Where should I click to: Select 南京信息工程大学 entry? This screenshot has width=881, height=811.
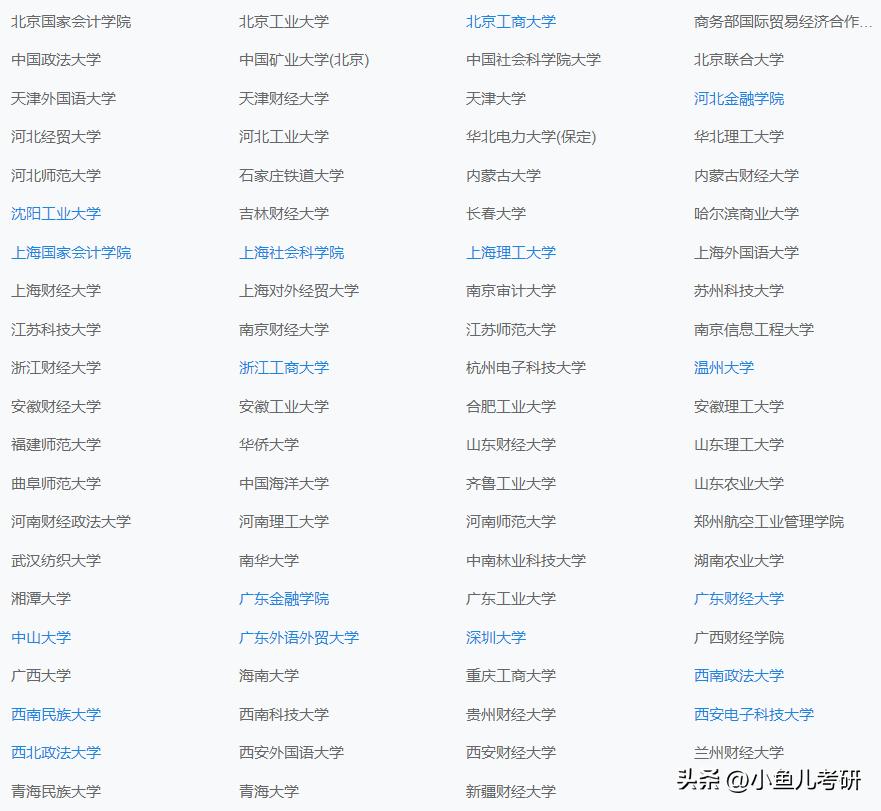click(x=754, y=330)
